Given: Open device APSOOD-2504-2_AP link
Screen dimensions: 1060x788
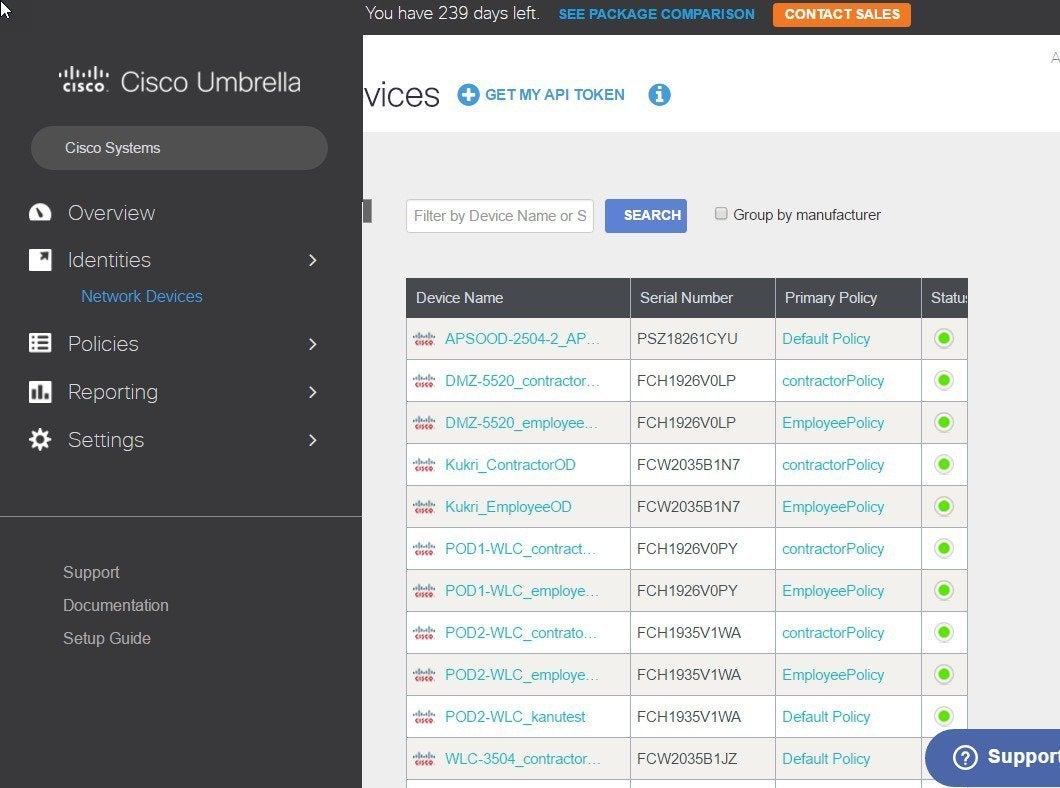Looking at the screenshot, I should tap(522, 339).
